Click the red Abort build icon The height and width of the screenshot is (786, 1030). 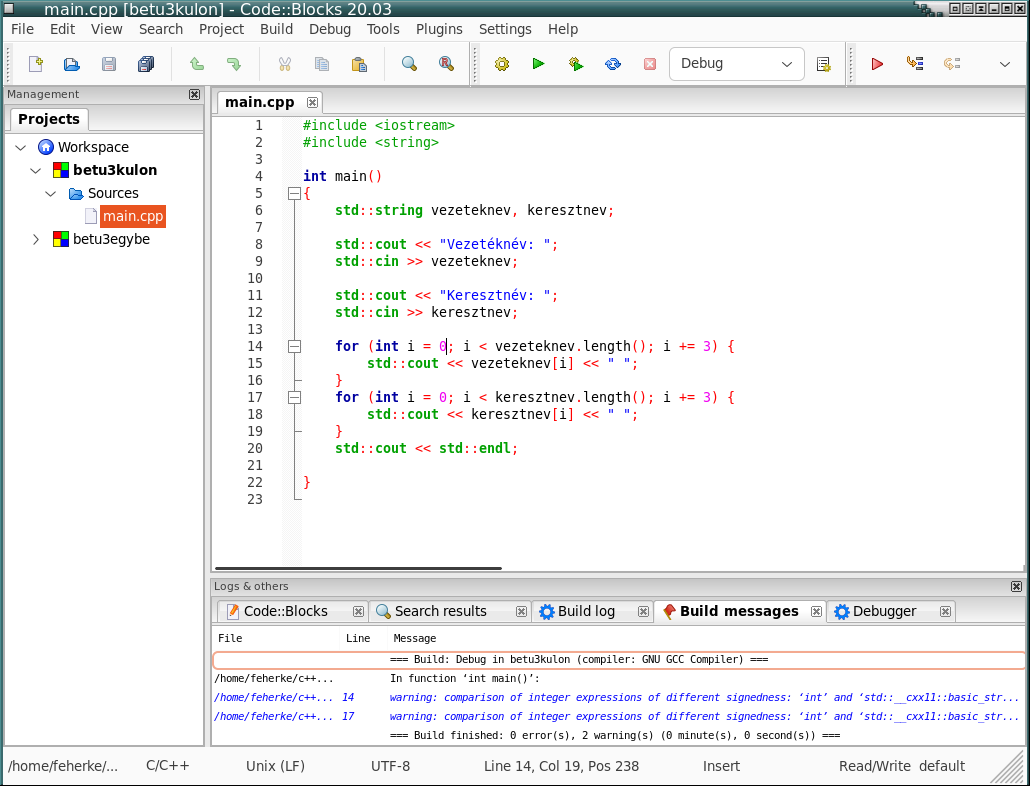(650, 64)
